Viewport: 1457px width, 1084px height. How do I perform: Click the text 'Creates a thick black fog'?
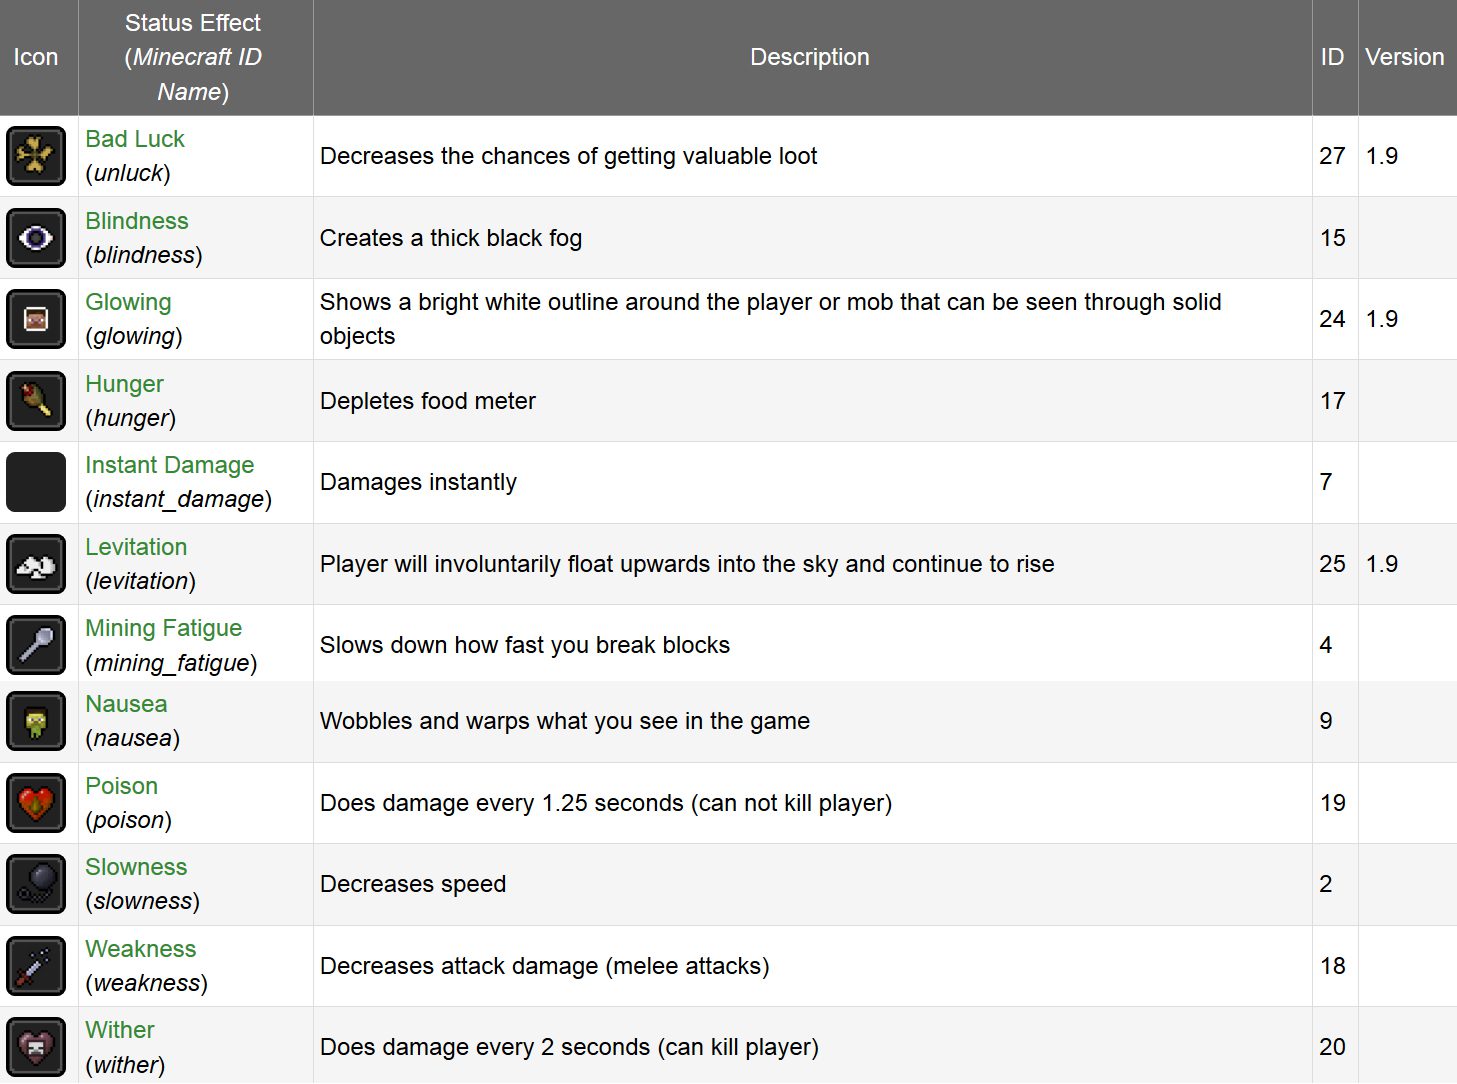click(x=451, y=238)
